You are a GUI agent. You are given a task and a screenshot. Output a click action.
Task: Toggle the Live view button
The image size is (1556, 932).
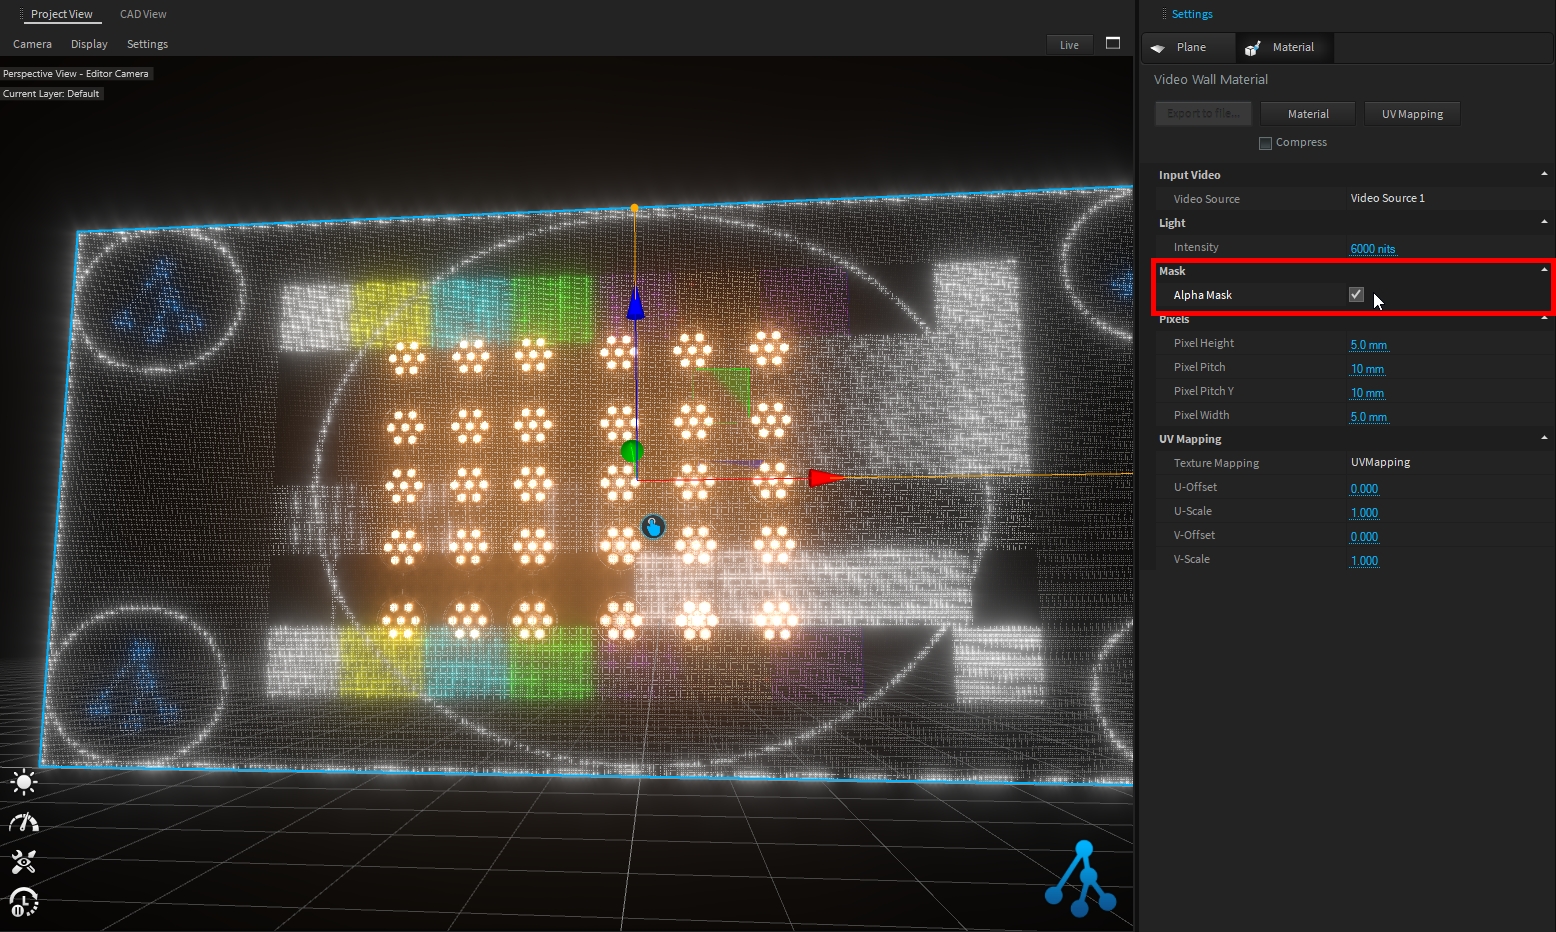click(x=1069, y=44)
